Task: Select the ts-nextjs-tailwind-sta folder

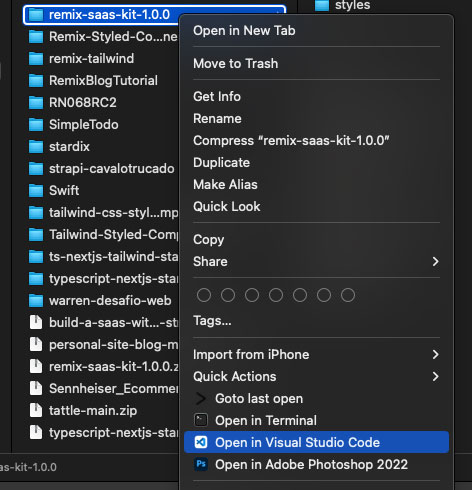Action: point(103,257)
